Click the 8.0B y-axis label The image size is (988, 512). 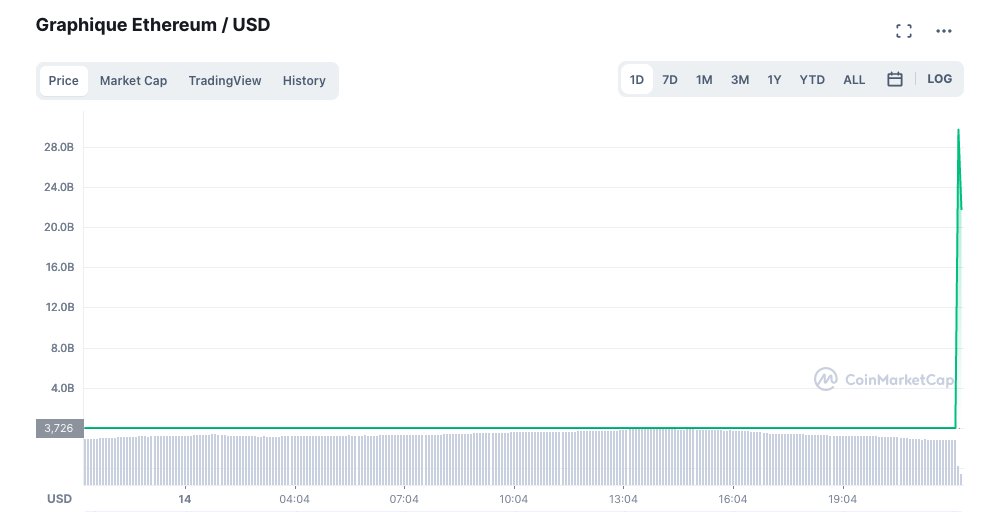(x=62, y=348)
